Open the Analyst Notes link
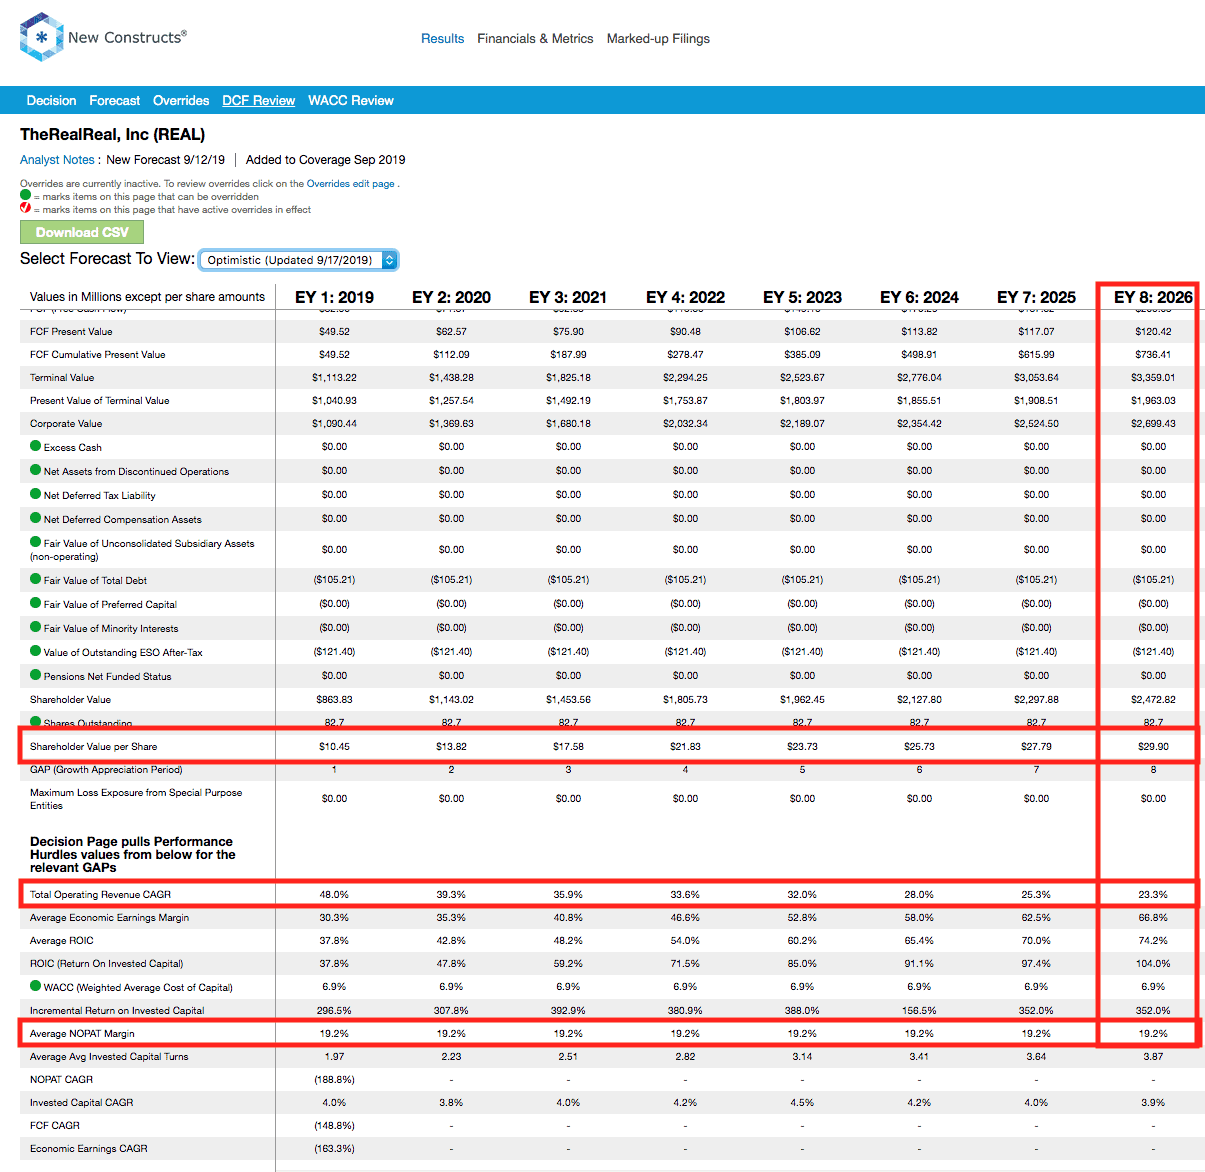1205x1172 pixels. click(57, 160)
